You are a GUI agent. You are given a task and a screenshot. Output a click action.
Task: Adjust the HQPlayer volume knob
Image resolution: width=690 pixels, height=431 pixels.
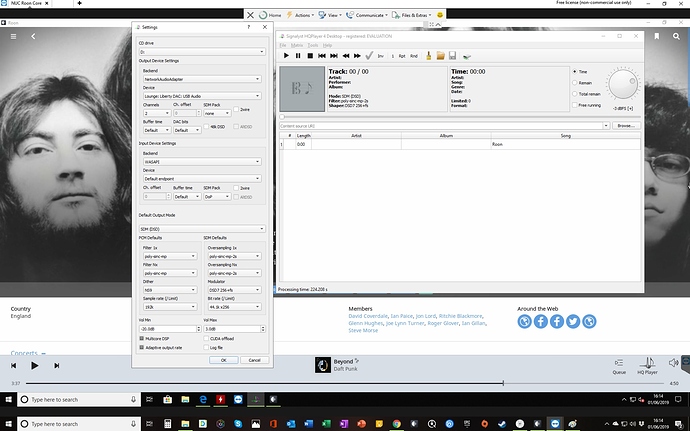click(x=622, y=85)
